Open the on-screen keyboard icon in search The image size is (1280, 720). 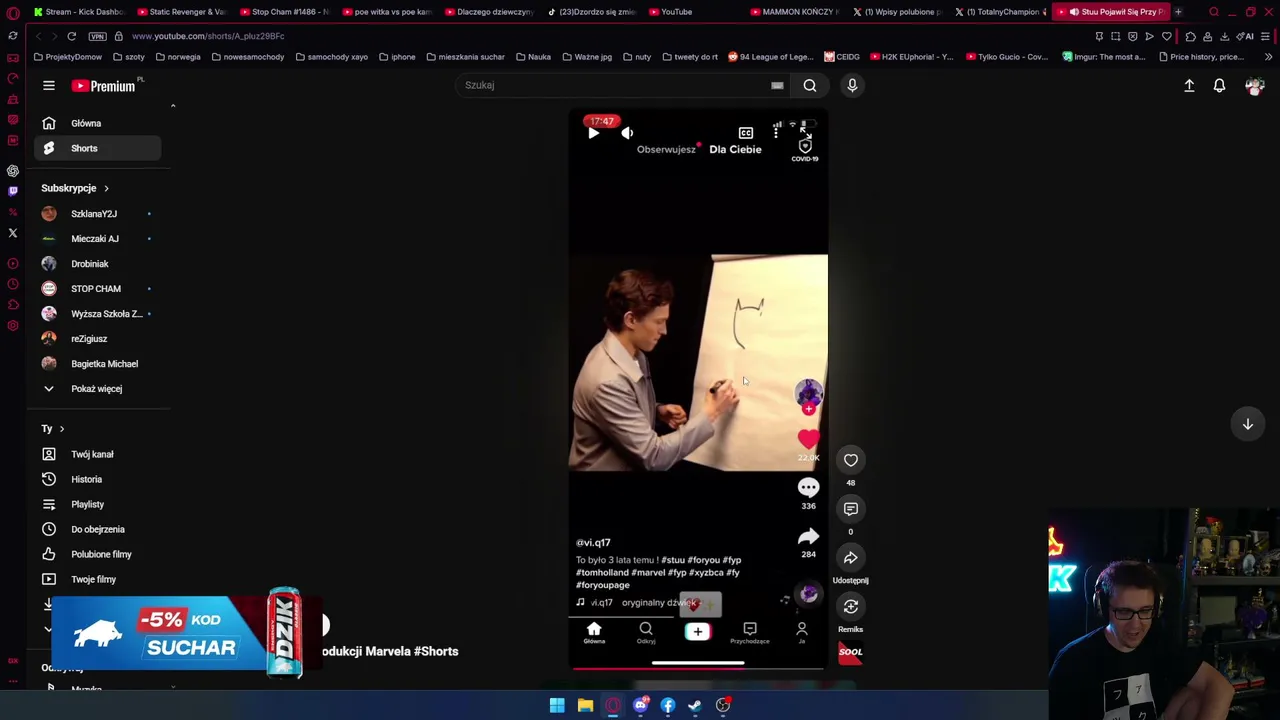[x=777, y=86]
